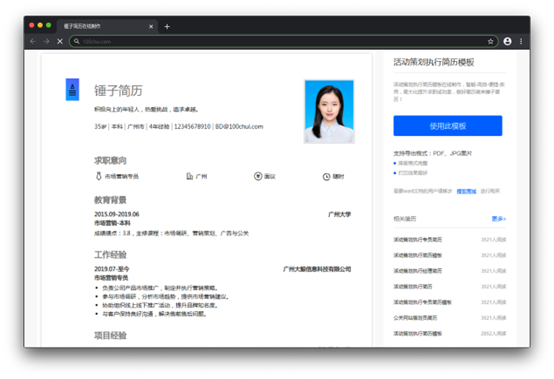Close the 锤子简历 browser tab
This screenshot has width=554, height=379.
151,26
